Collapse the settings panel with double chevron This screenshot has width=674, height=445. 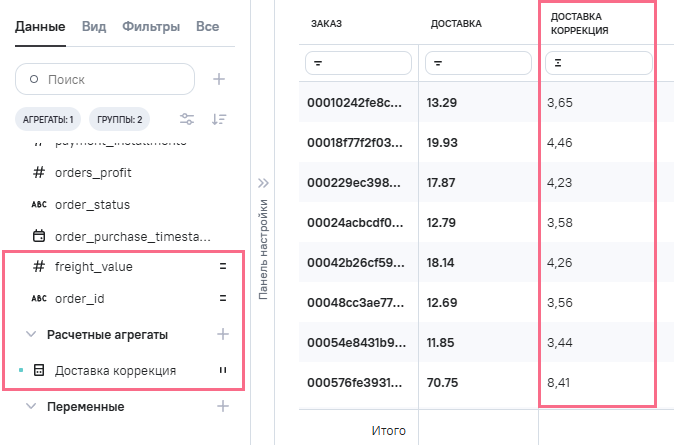[264, 183]
